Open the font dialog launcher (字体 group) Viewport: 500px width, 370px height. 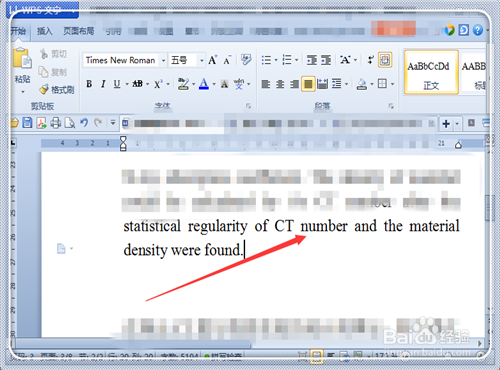pos(248,106)
